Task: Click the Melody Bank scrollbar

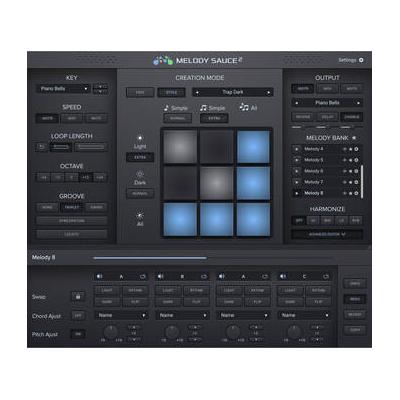Action: pos(362,181)
